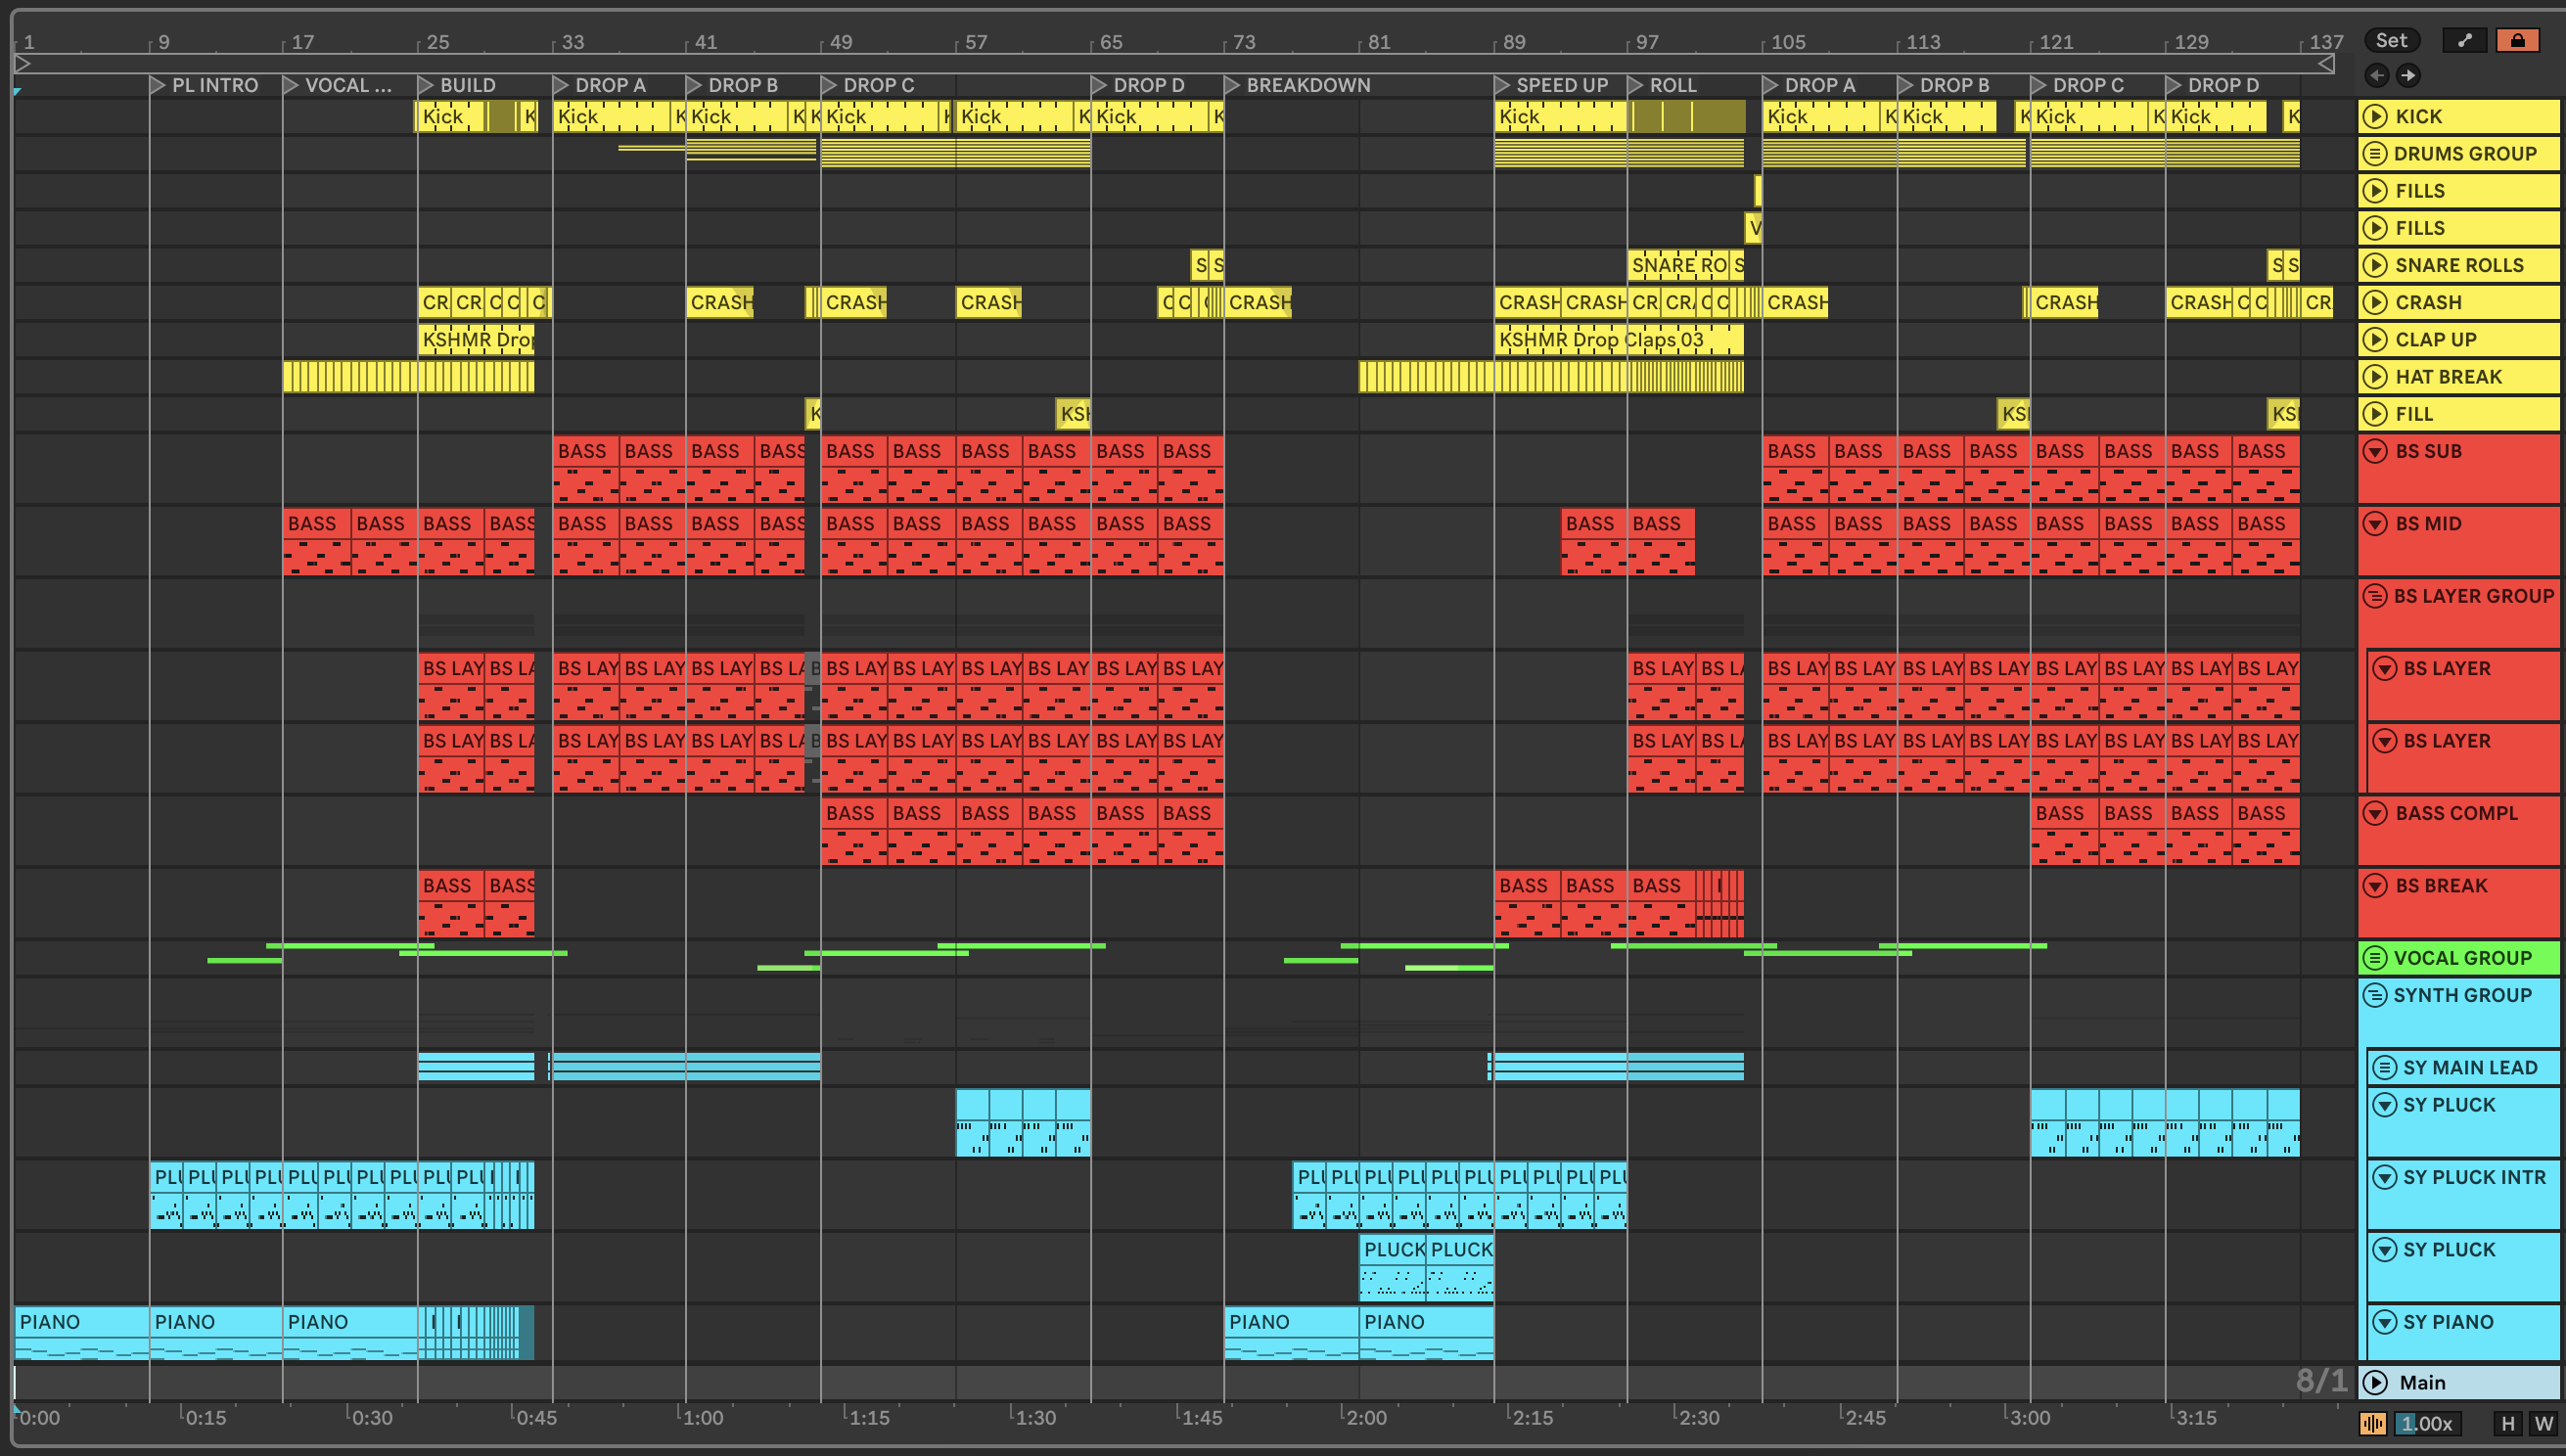The width and height of the screenshot is (2566, 1456).
Task: Click the Set locator button
Action: 2391,40
